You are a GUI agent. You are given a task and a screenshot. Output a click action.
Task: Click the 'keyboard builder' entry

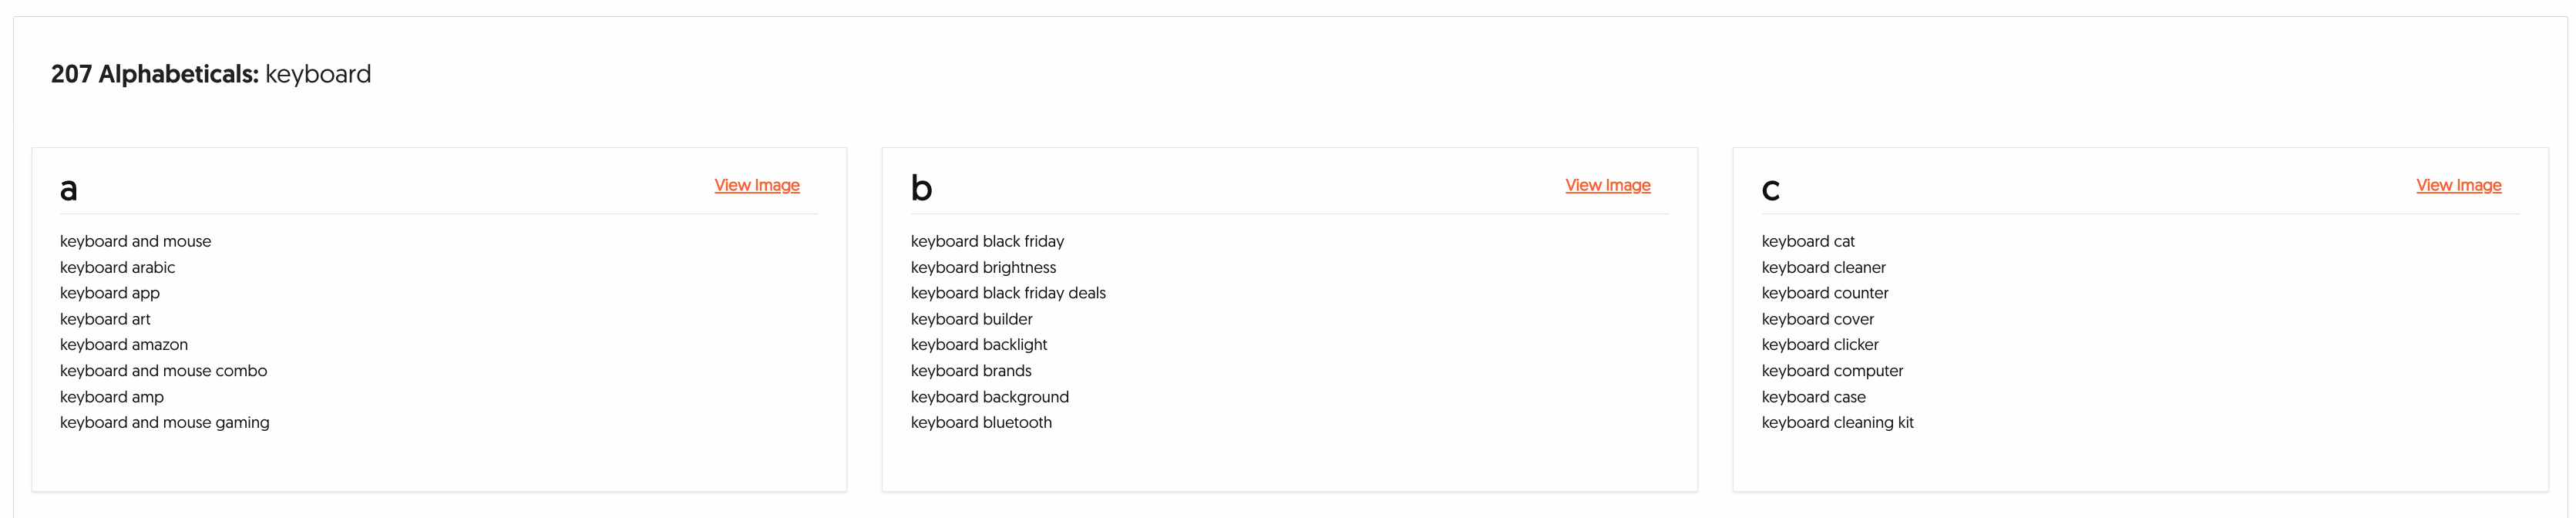pos(971,319)
